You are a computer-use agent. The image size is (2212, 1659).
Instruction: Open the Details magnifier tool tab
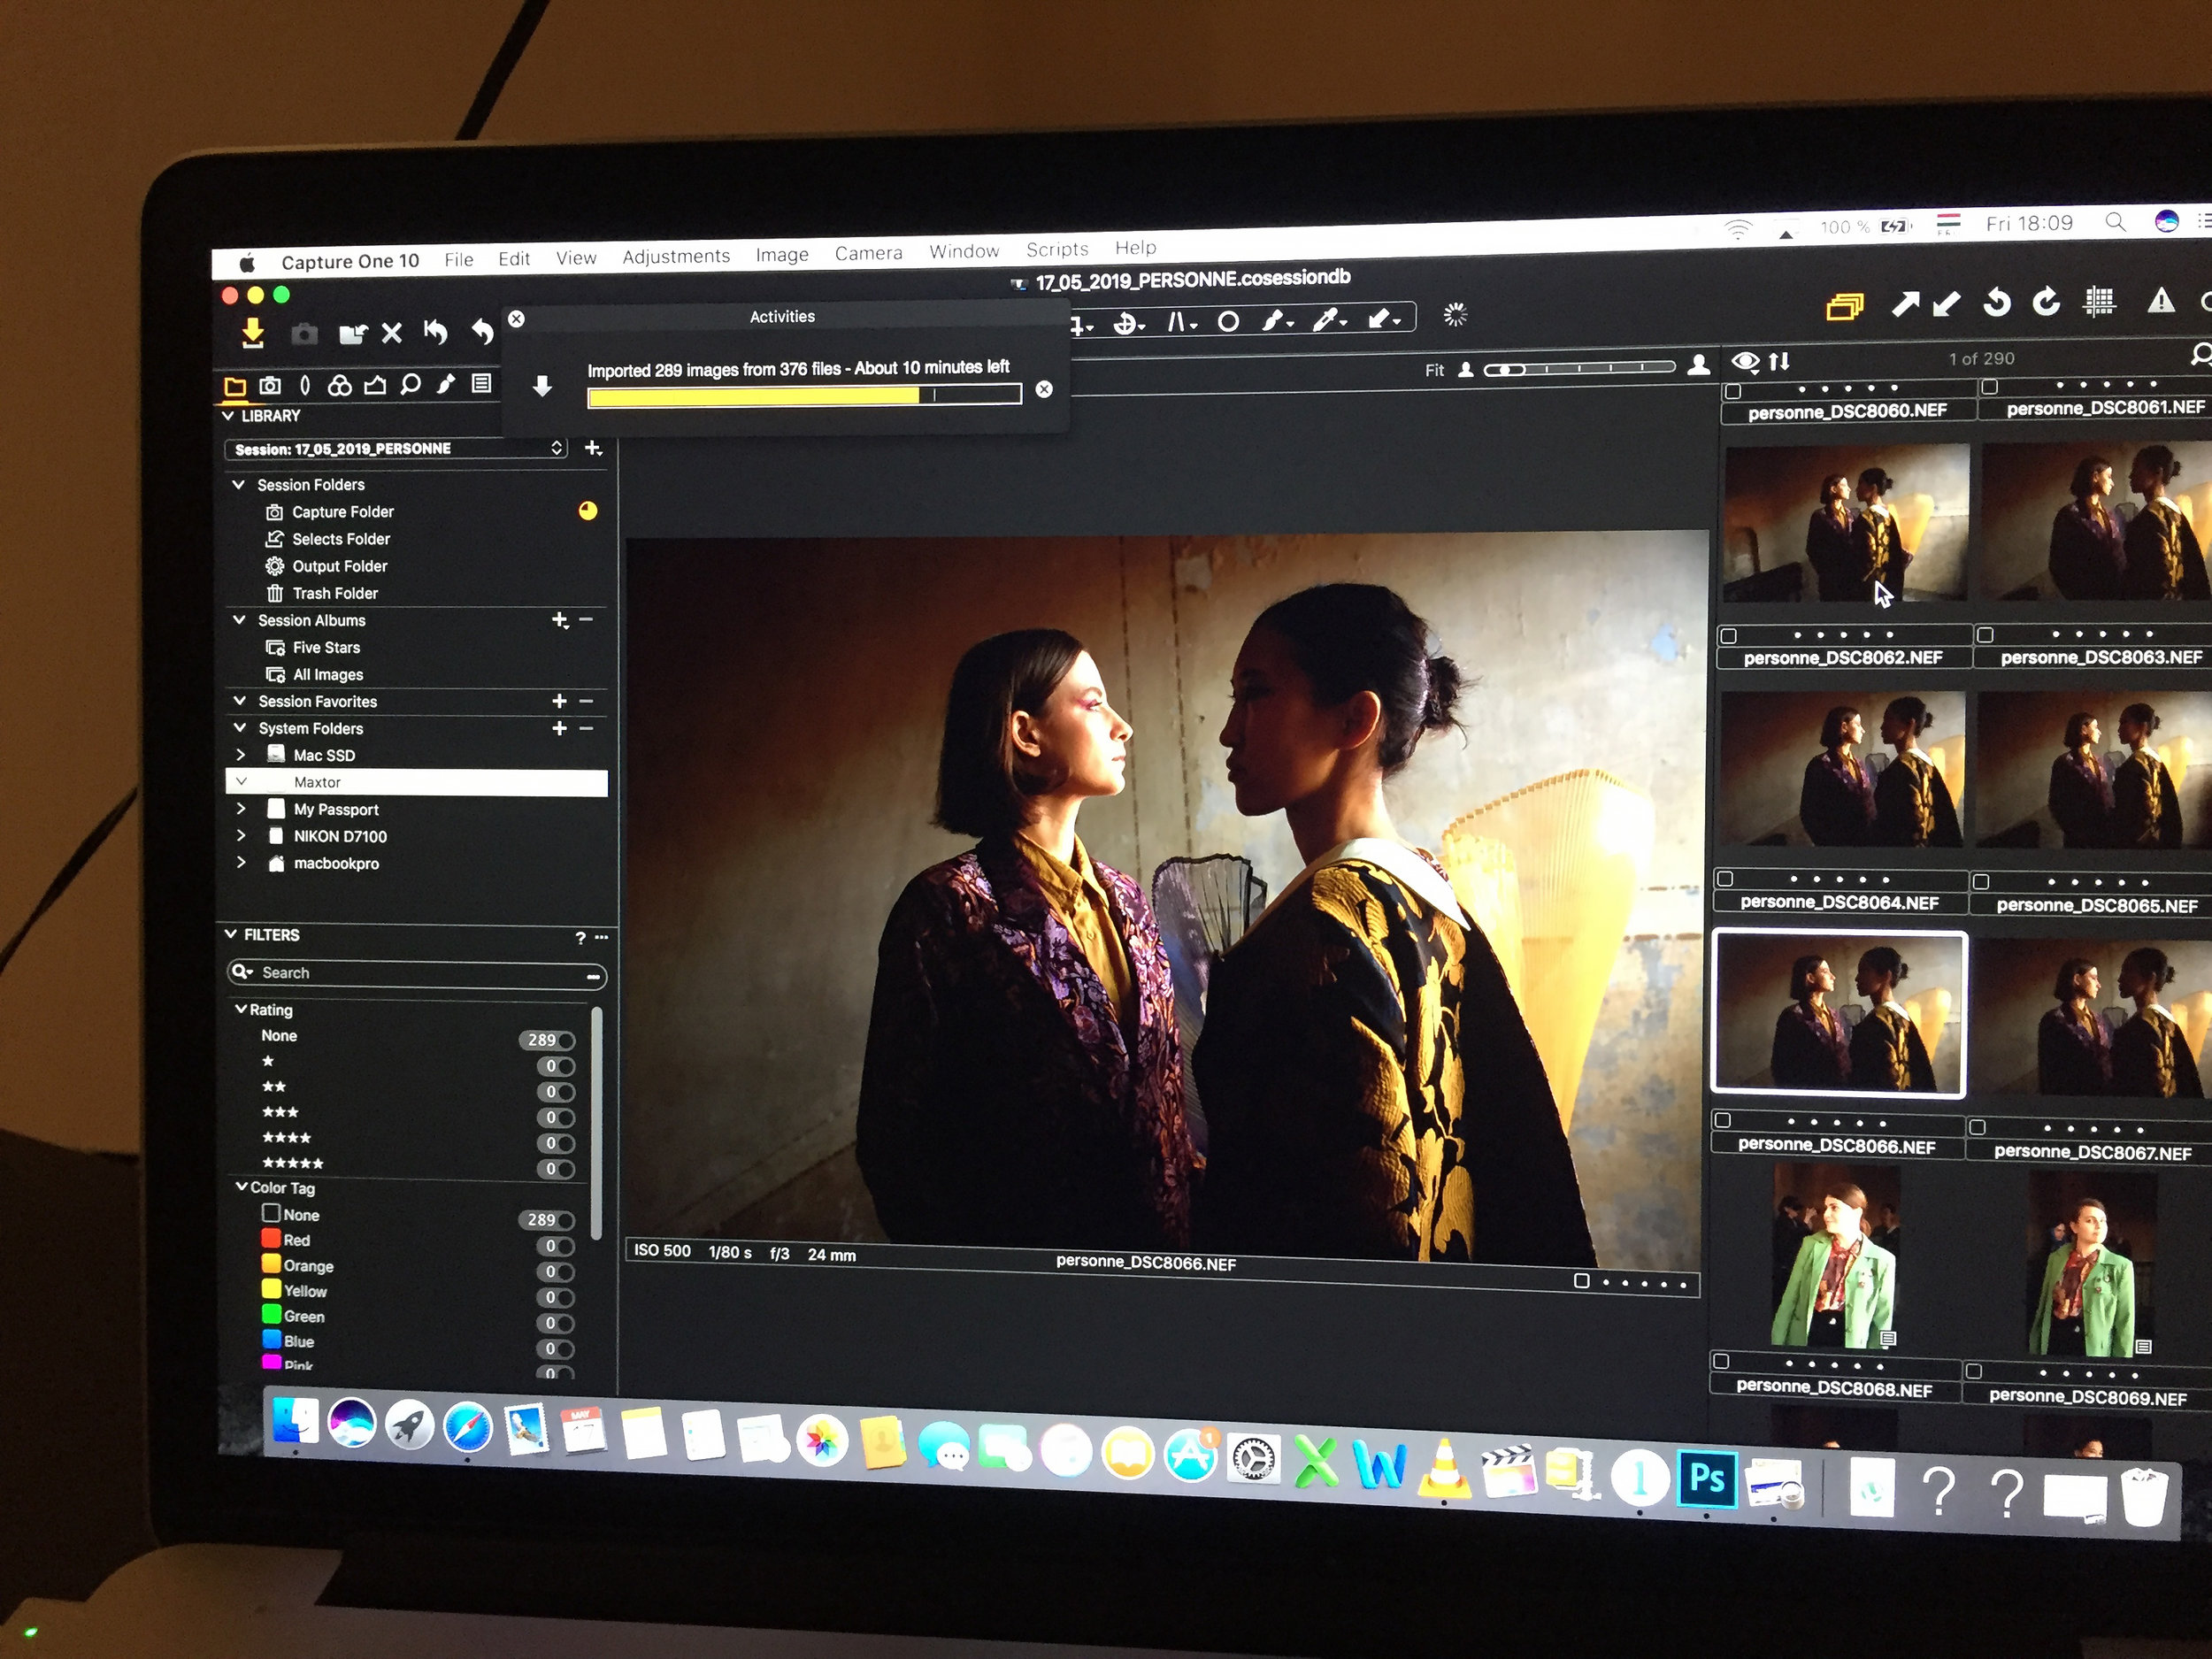[410, 385]
